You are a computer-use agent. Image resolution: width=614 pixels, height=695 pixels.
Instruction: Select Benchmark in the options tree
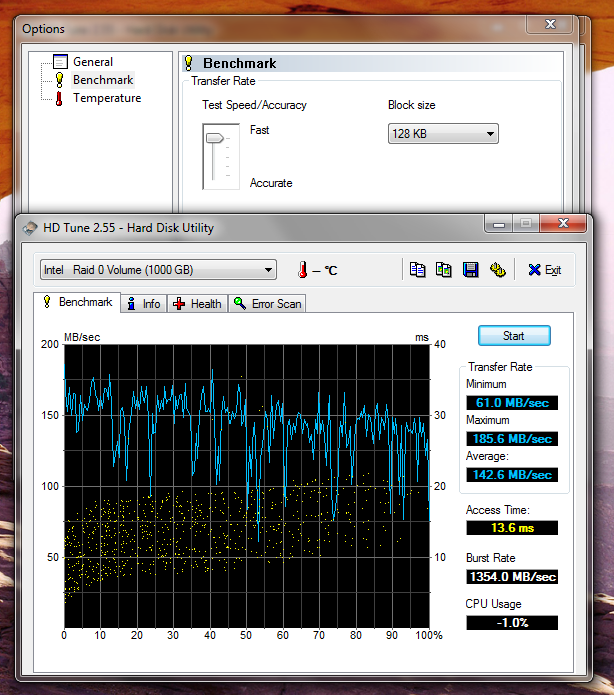(102, 80)
